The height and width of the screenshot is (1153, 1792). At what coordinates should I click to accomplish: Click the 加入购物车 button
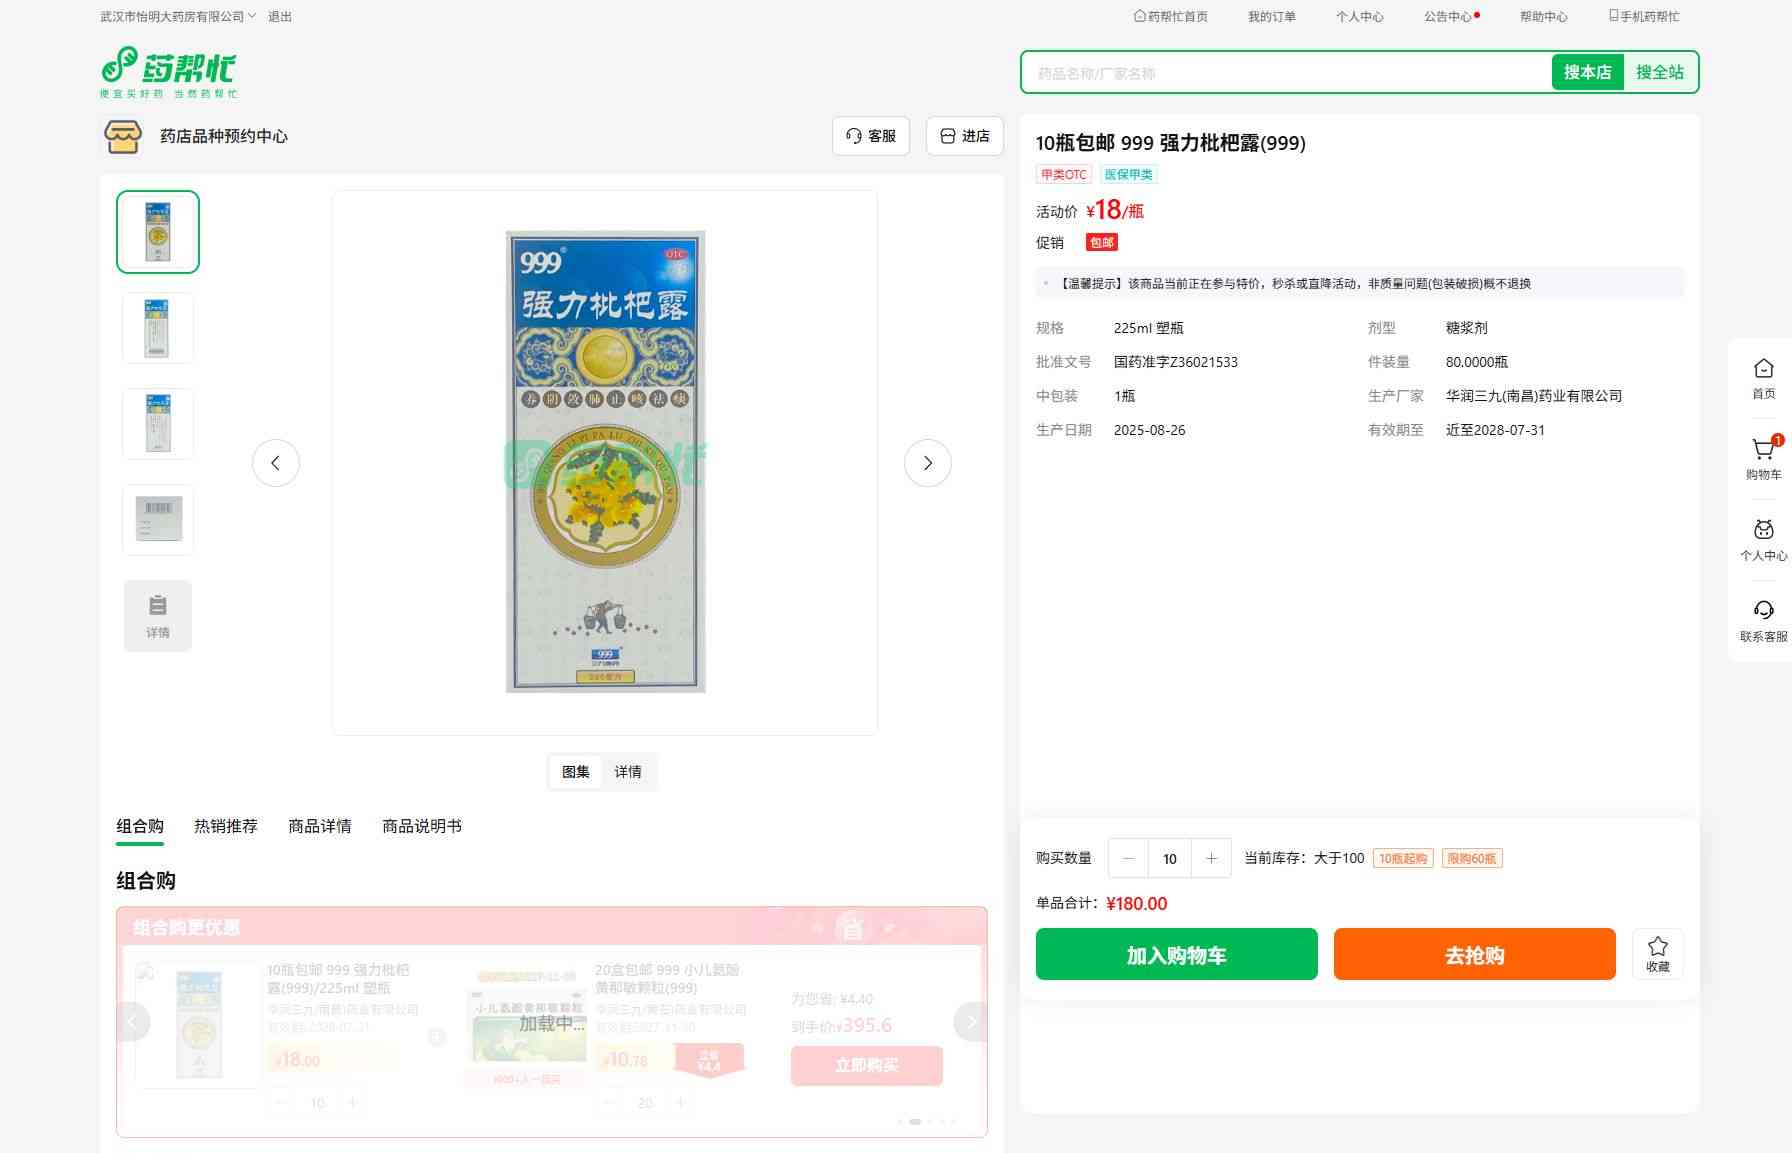[x=1176, y=955]
